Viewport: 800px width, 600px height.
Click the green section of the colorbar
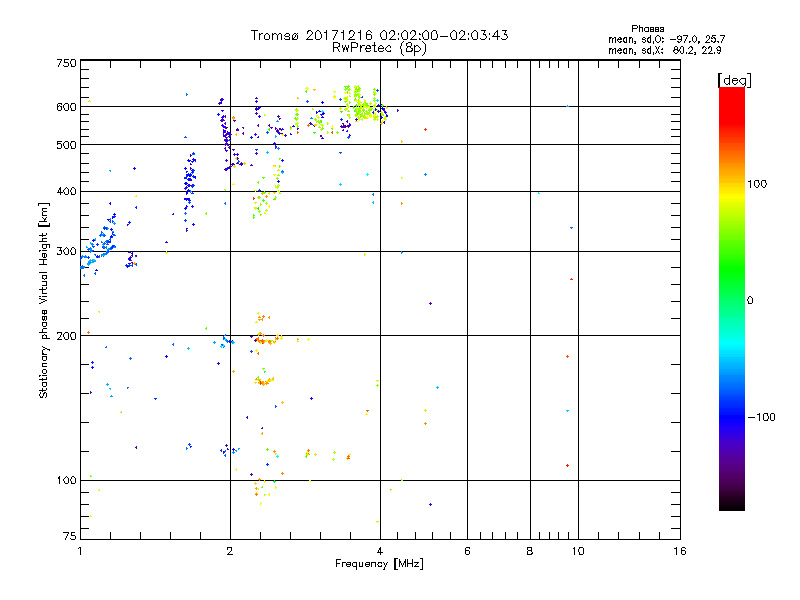pyautogui.click(x=732, y=270)
